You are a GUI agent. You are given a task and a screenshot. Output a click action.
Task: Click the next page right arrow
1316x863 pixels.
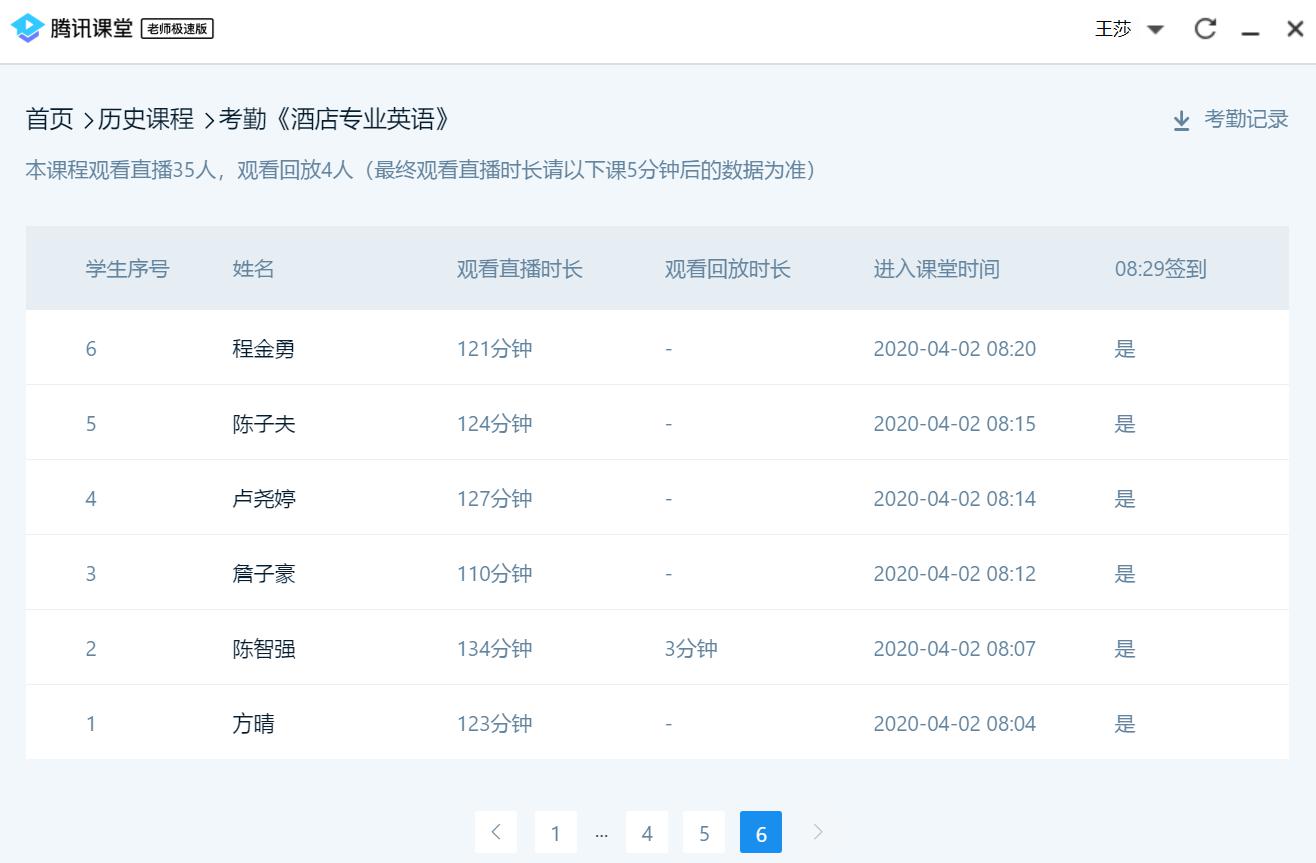[818, 832]
